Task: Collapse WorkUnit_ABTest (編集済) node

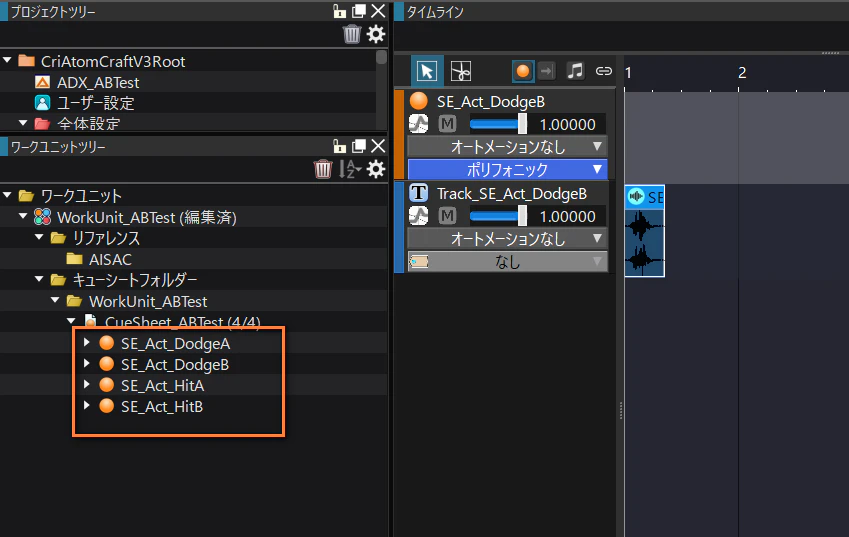Action: point(23,217)
